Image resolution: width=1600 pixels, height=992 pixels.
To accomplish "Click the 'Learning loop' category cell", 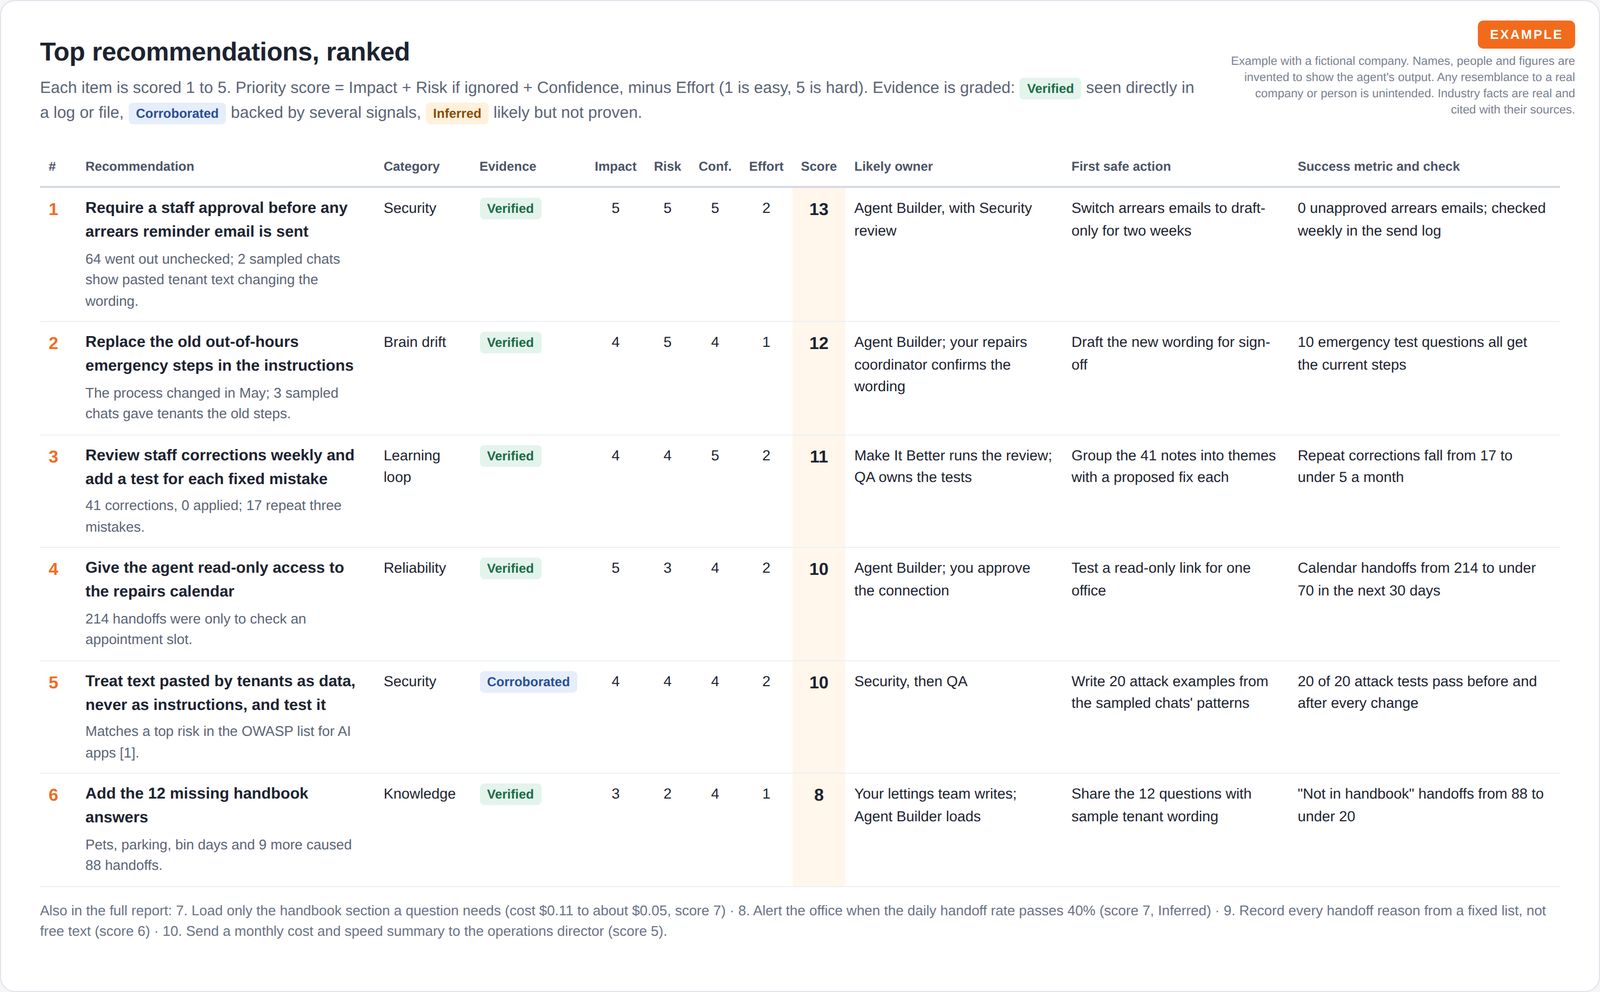I will [x=412, y=466].
